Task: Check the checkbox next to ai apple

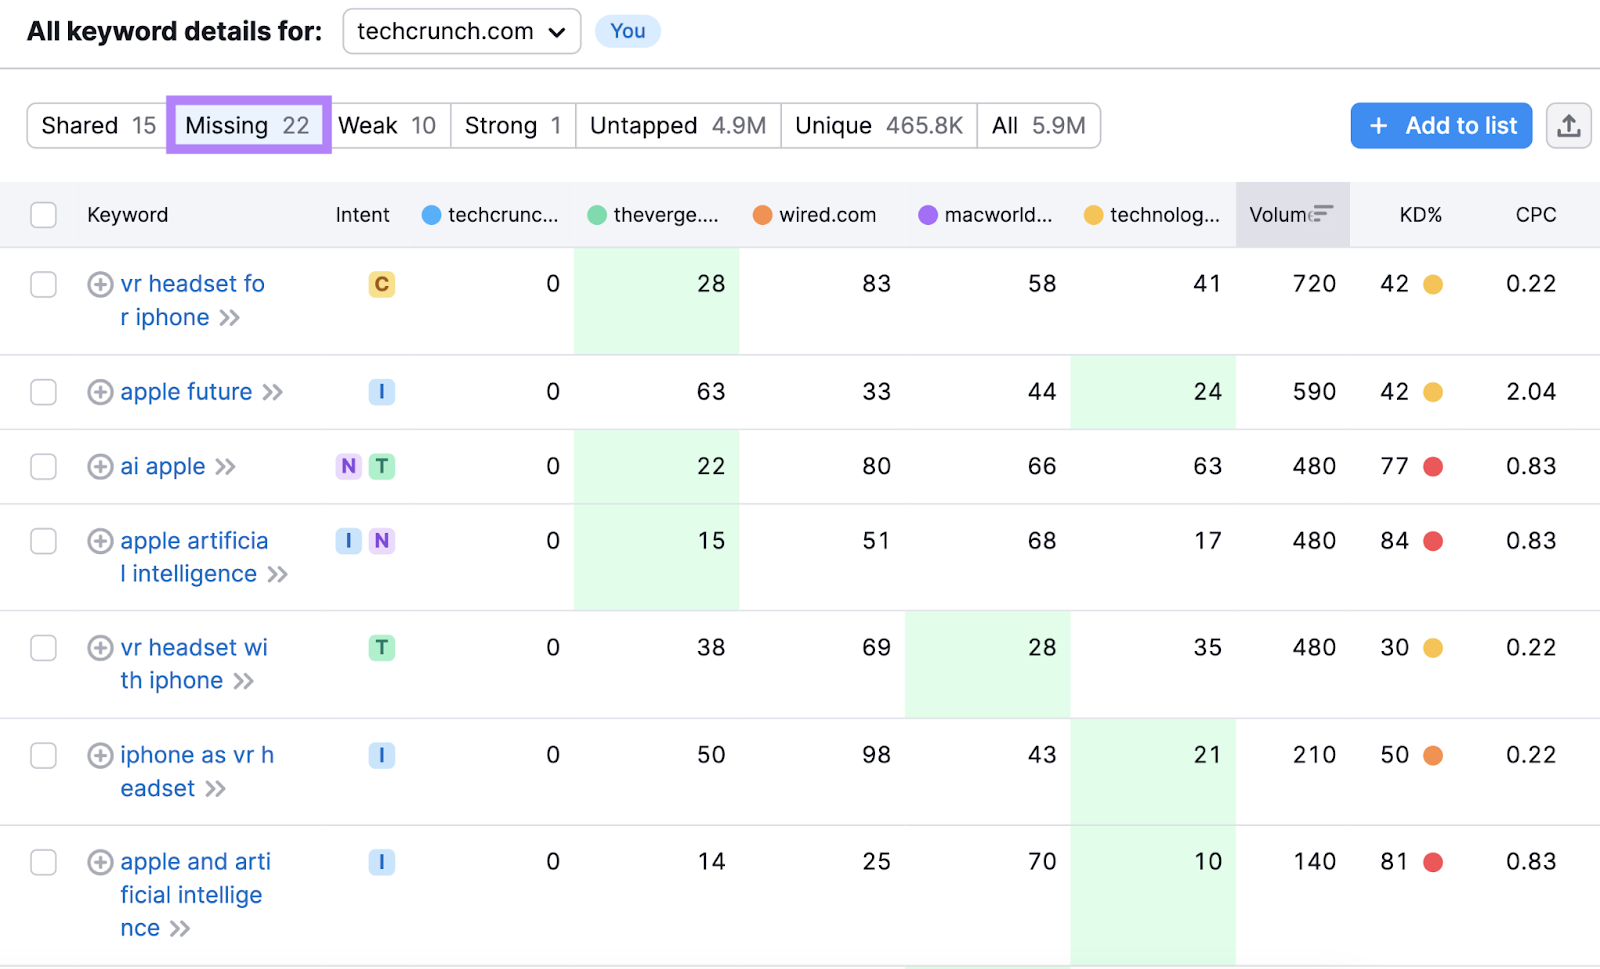Action: (x=43, y=466)
